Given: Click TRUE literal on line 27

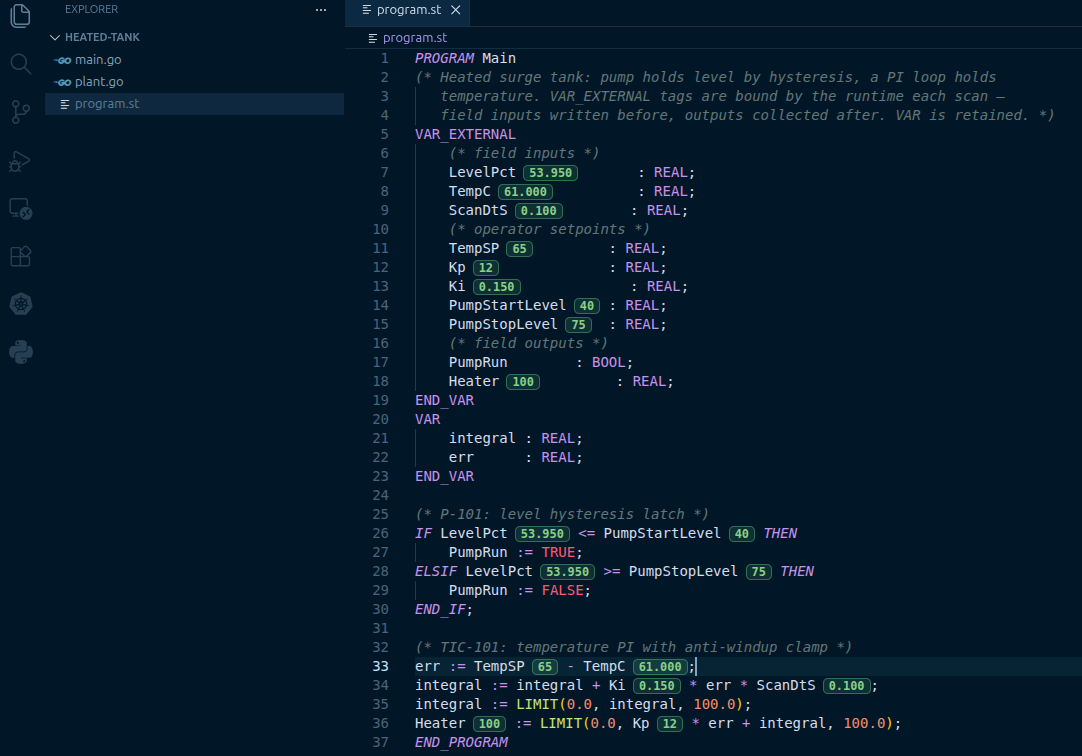Looking at the screenshot, I should 558,553.
